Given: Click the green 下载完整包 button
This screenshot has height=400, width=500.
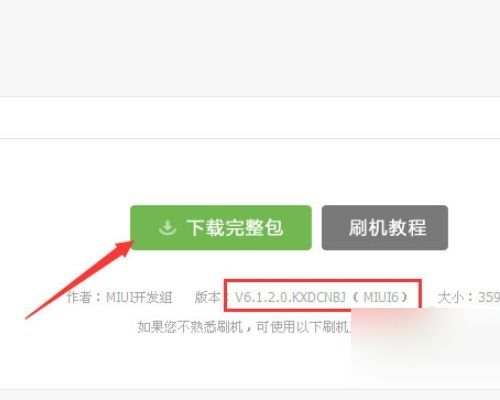Looking at the screenshot, I should 221,228.
